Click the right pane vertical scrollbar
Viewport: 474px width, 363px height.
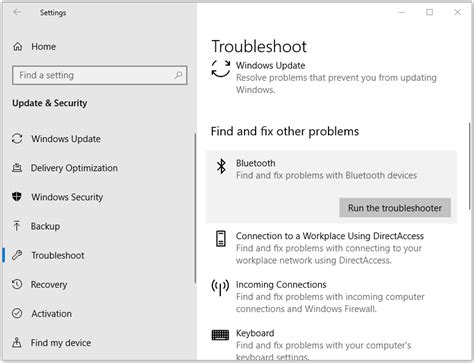pyautogui.click(x=470, y=166)
